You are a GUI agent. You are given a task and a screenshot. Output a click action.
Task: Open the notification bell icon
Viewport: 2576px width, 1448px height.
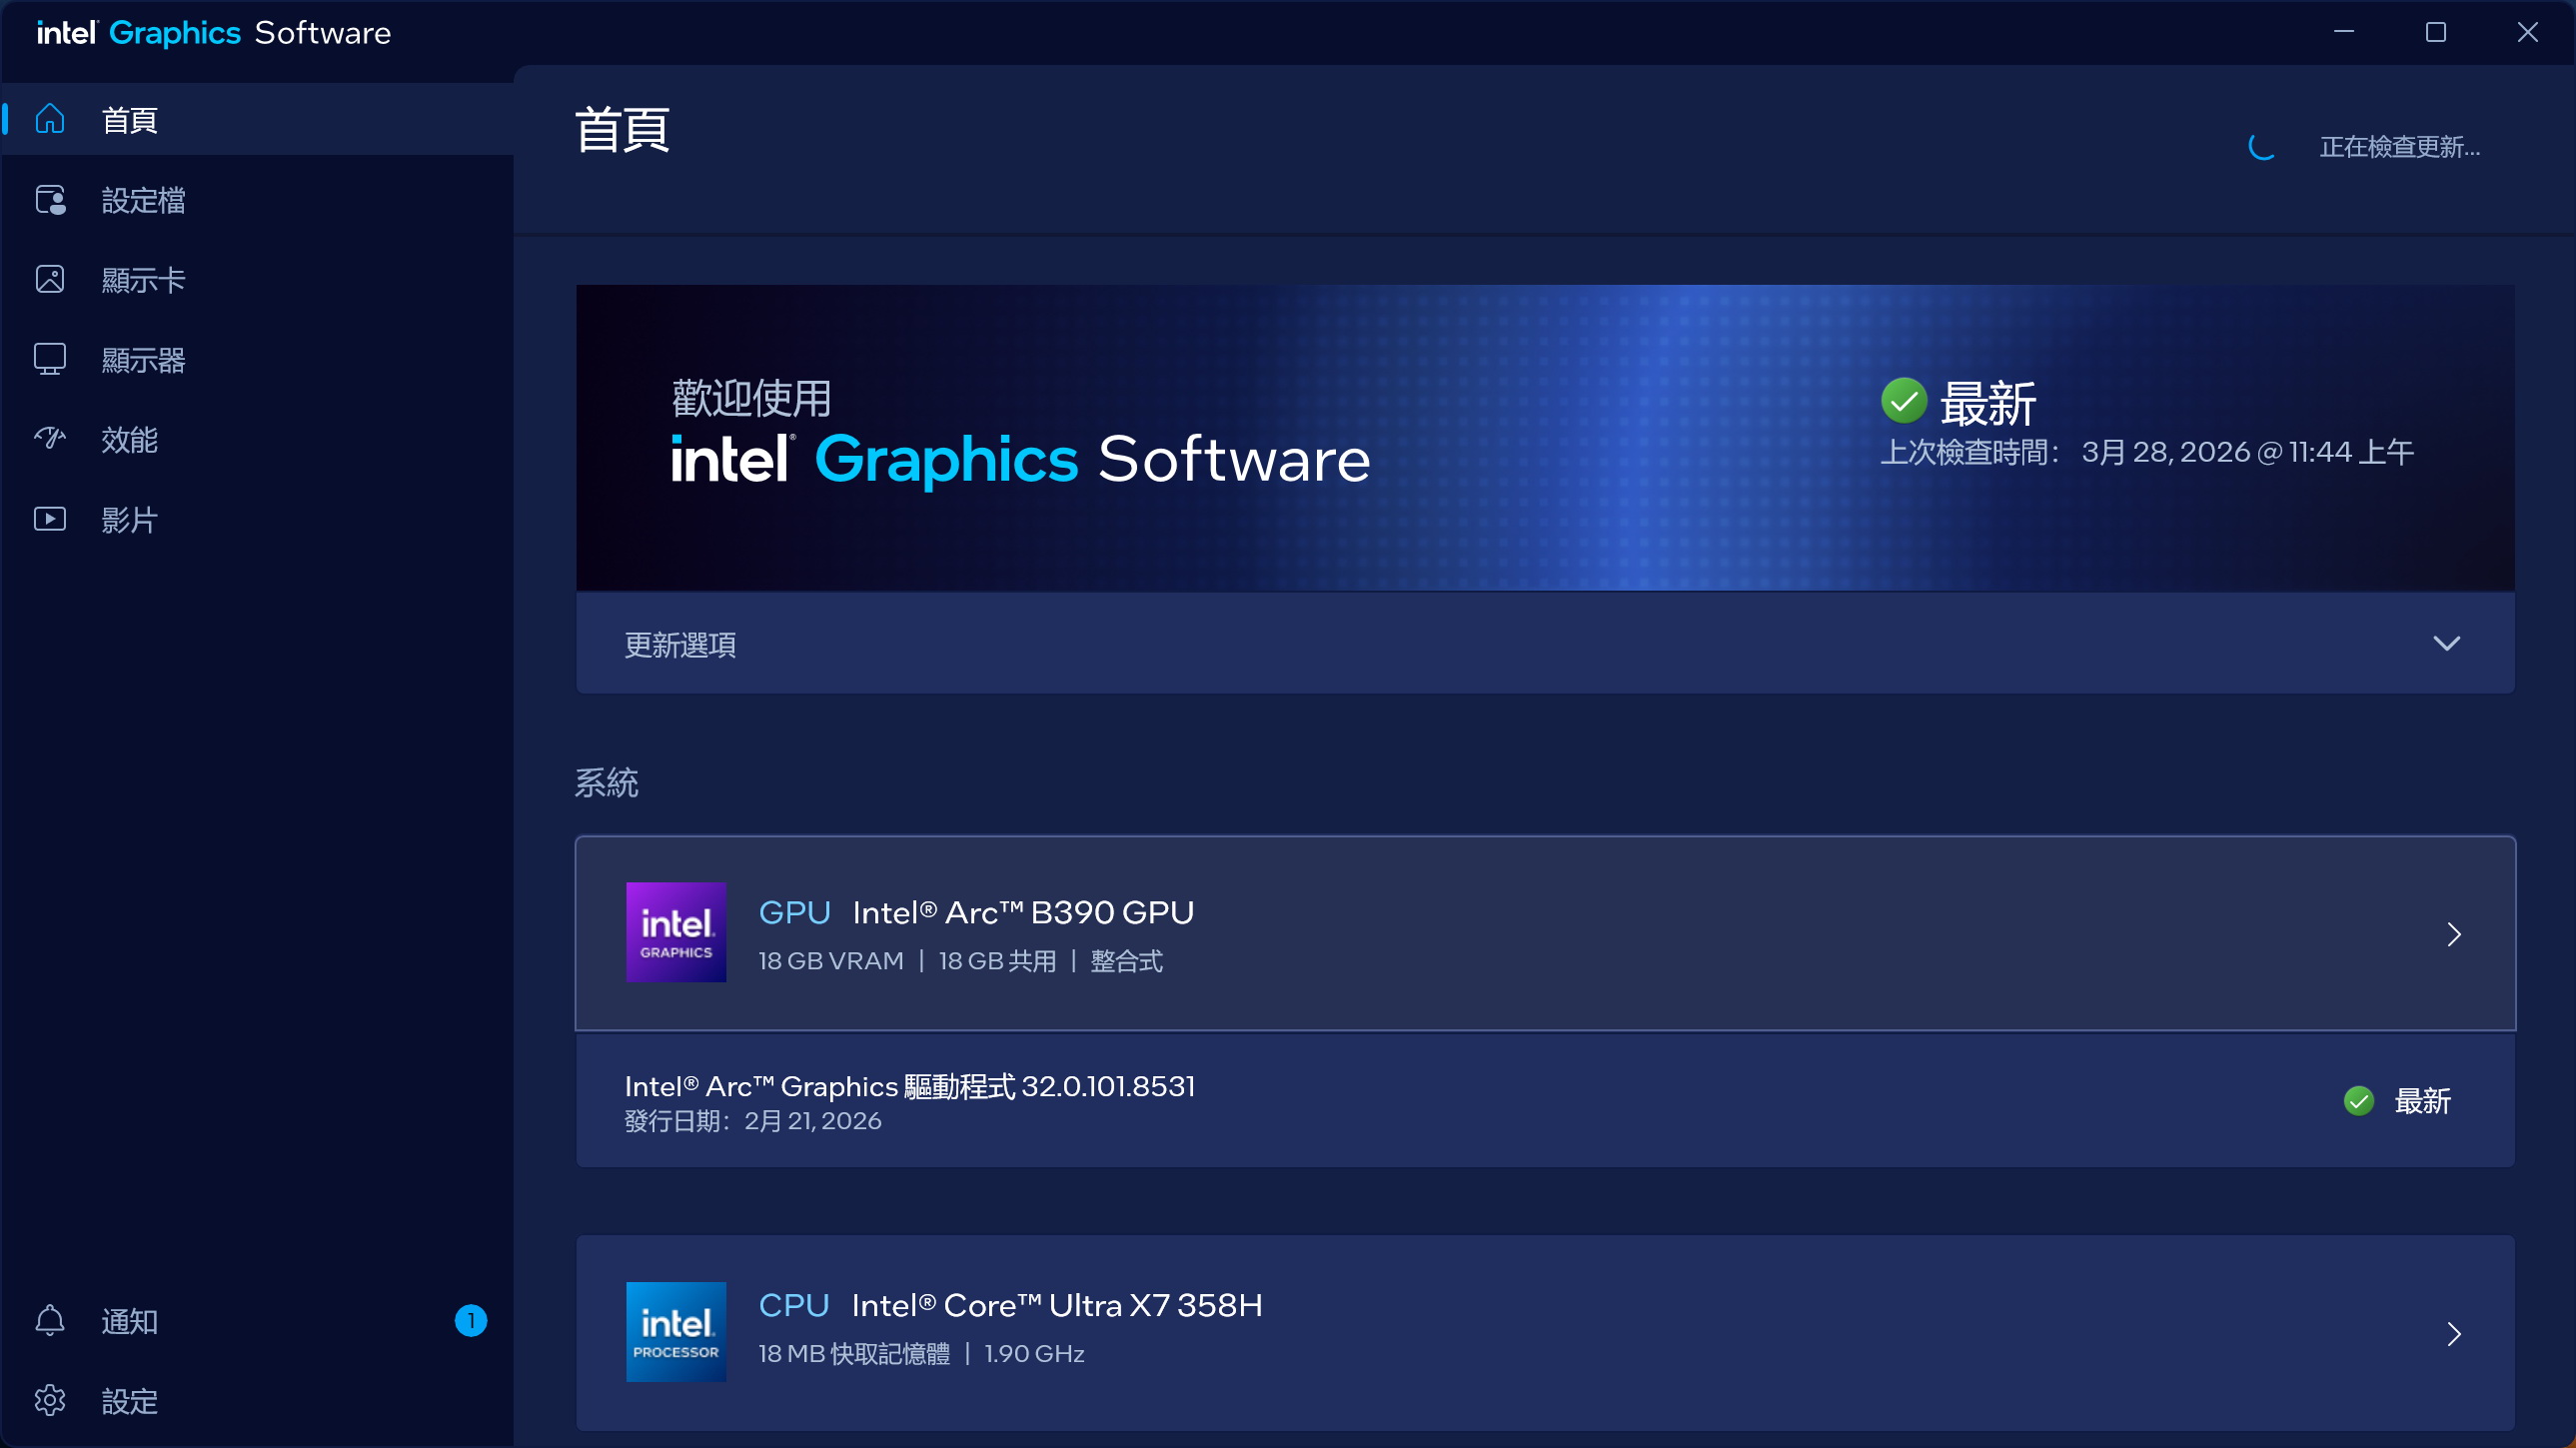click(50, 1321)
